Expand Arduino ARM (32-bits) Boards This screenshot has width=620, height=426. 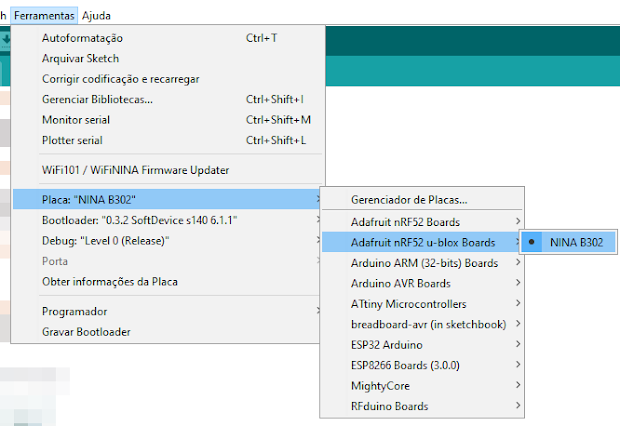422,263
